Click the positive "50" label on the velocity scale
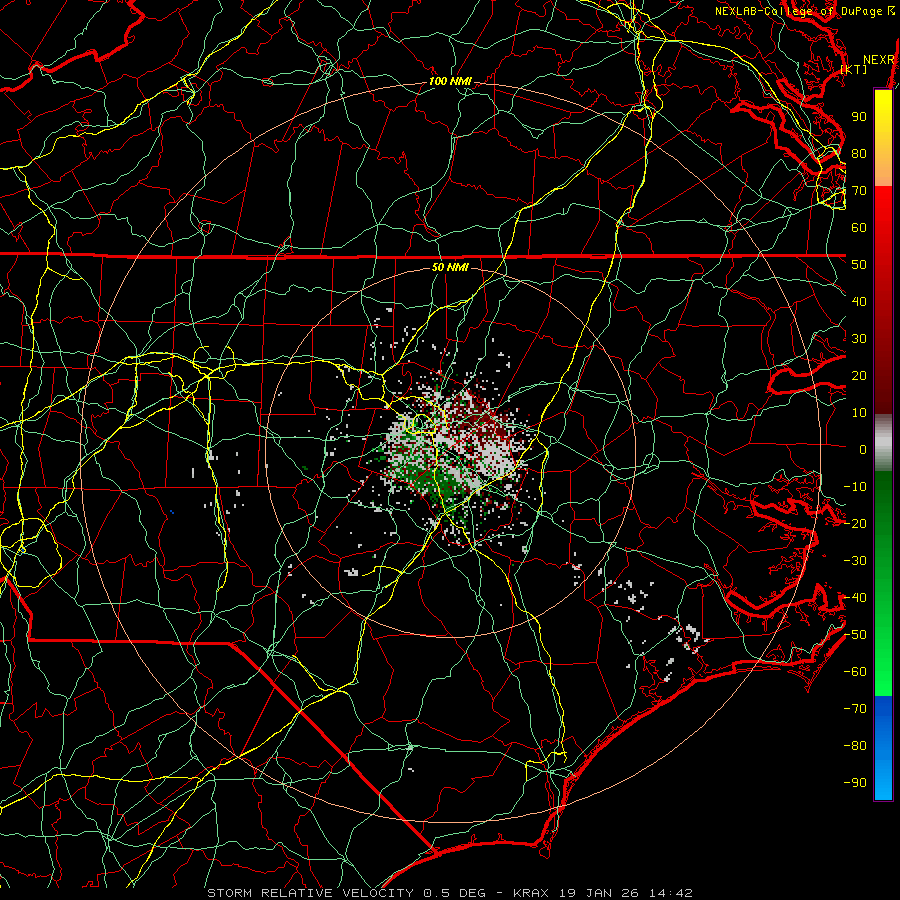This screenshot has width=900, height=900. 859,265
